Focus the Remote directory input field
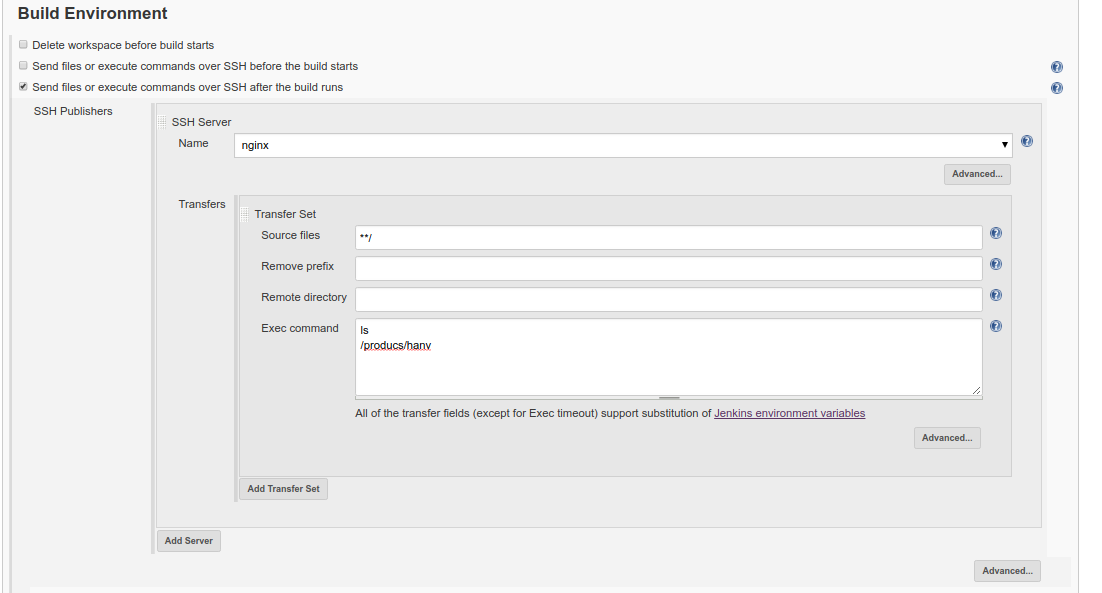 point(668,299)
